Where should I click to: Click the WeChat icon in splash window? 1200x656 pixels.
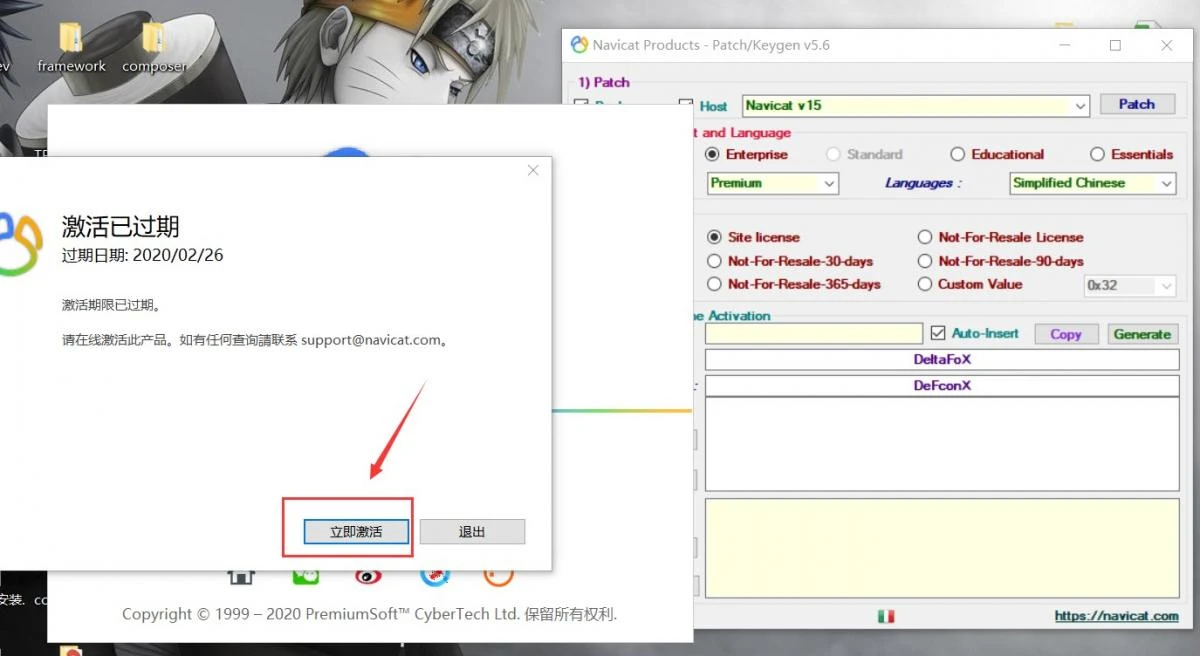(x=305, y=576)
